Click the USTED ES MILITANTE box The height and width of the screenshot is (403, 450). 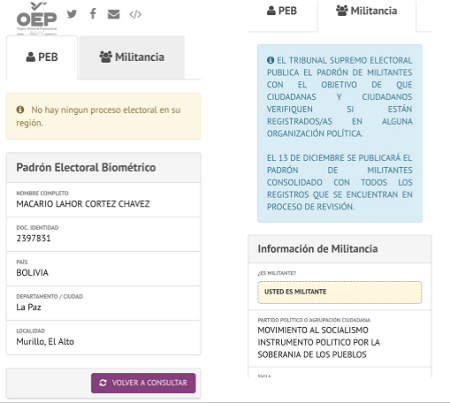tap(340, 292)
